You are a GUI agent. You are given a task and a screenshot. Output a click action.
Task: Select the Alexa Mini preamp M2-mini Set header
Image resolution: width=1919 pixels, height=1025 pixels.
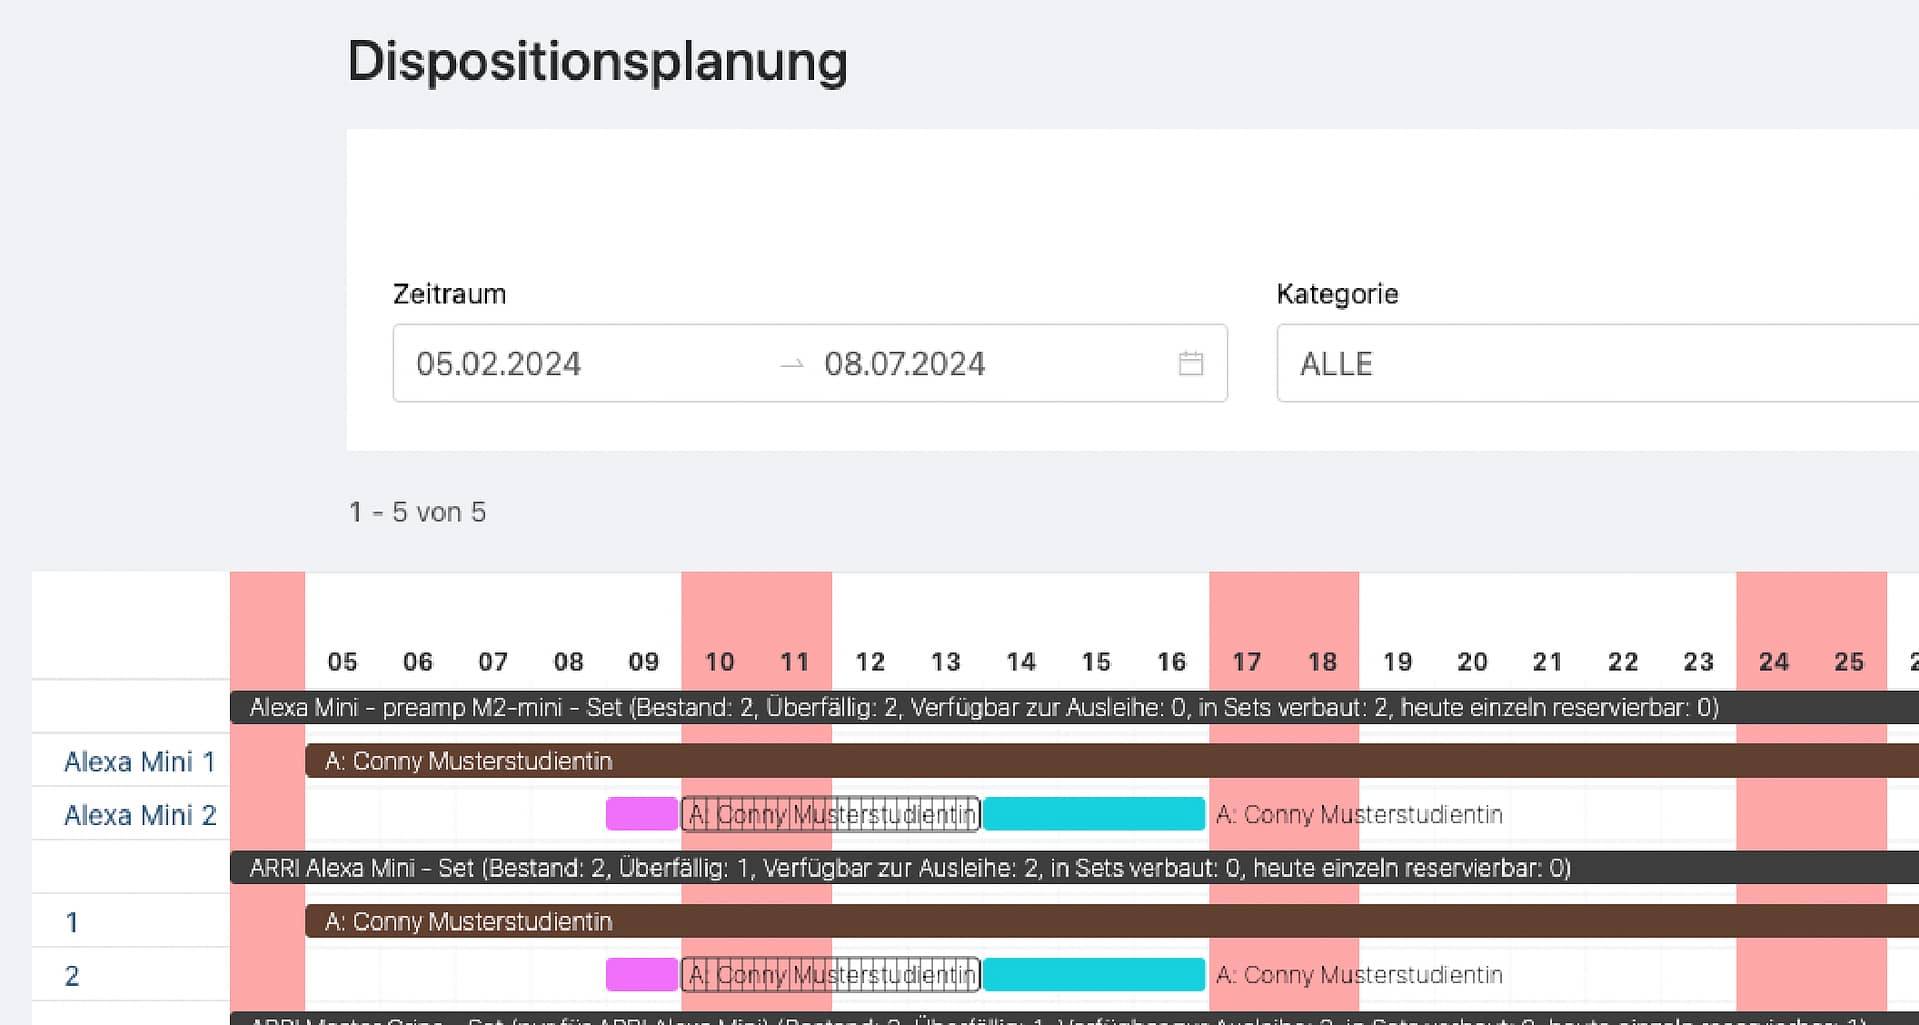coord(983,708)
